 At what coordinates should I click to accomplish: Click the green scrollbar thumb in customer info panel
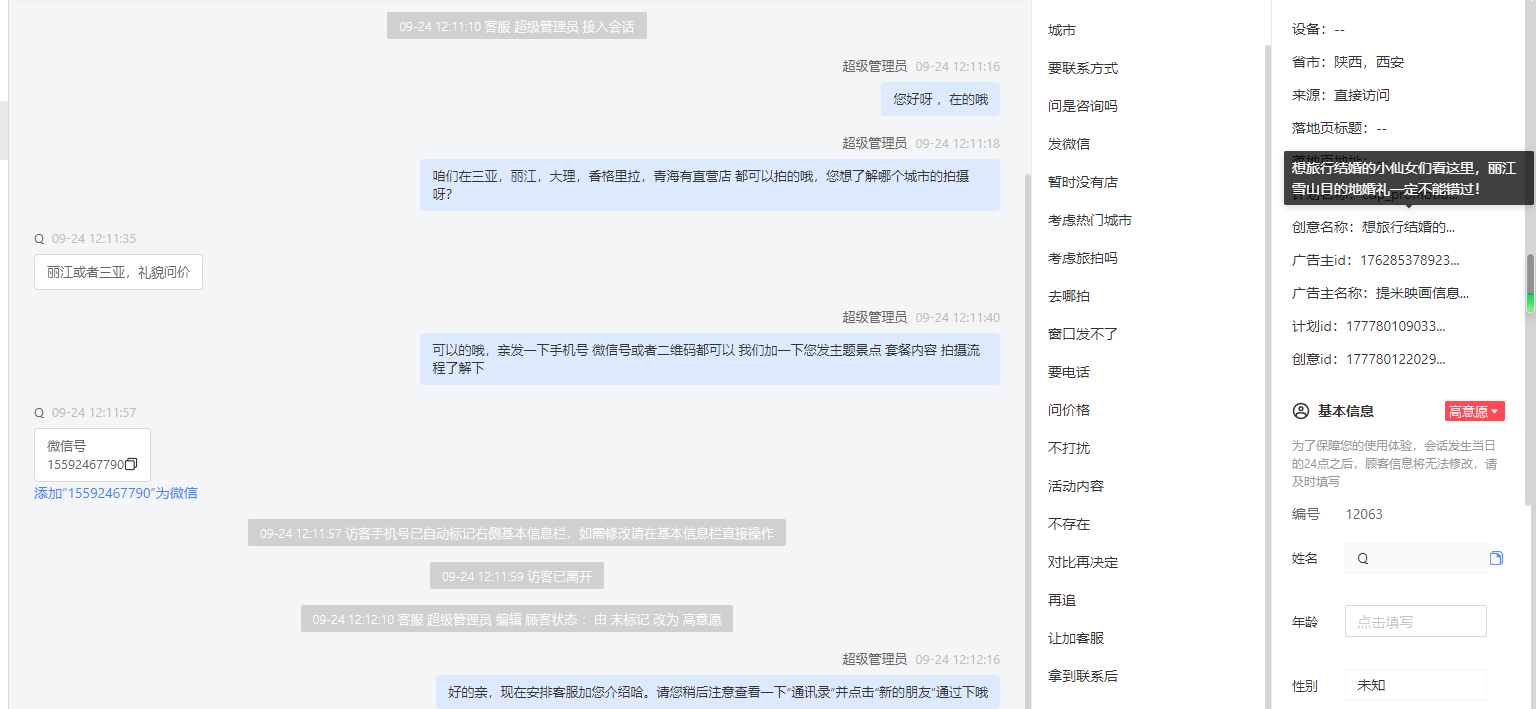pyautogui.click(x=1530, y=283)
